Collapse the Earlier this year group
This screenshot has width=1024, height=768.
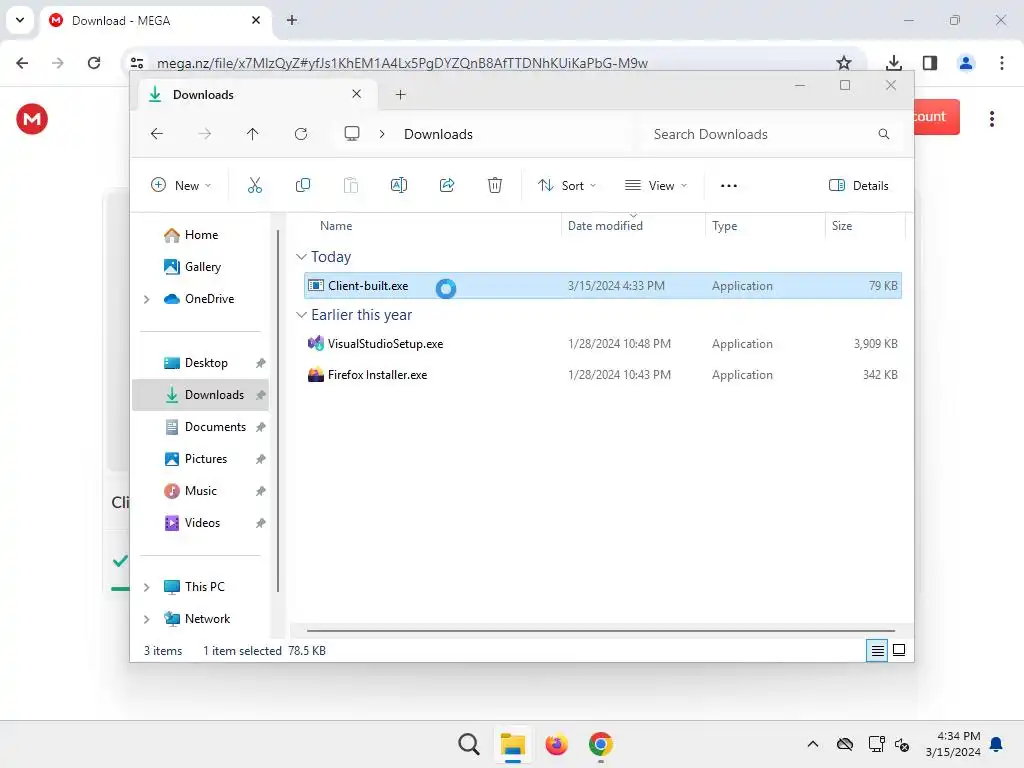tap(301, 315)
